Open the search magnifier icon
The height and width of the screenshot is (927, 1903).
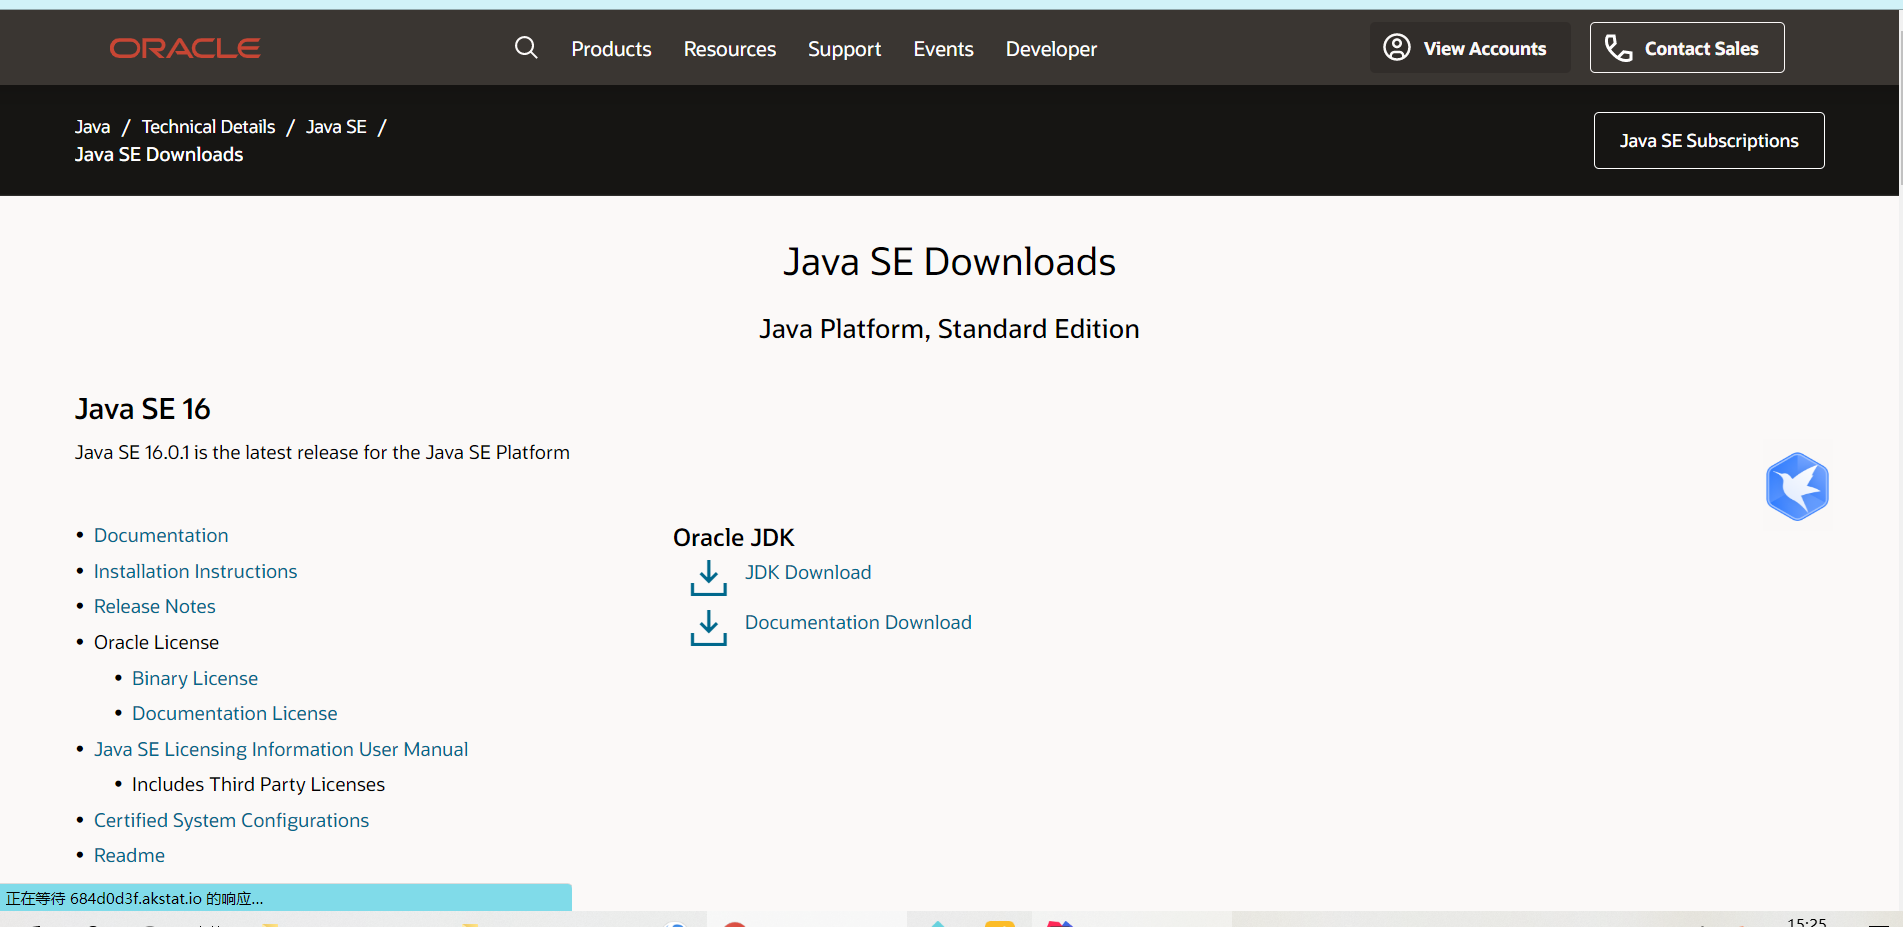(526, 47)
